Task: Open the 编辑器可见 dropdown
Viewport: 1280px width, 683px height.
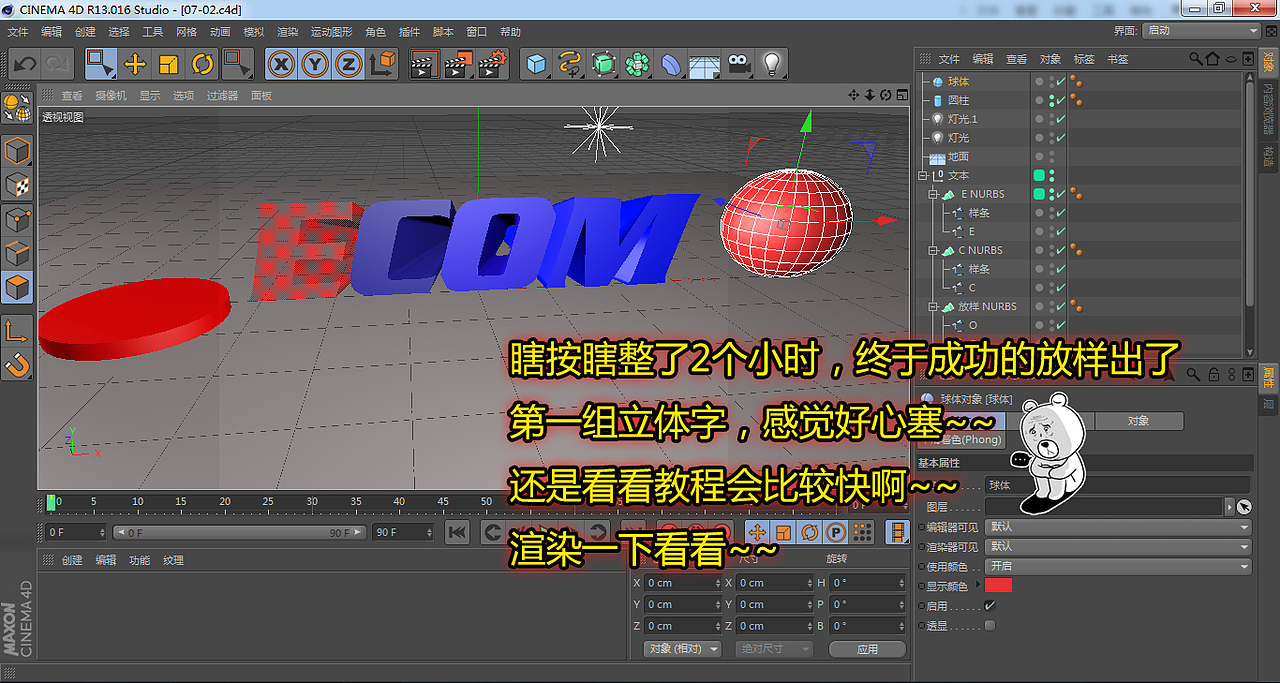Action: click(x=1118, y=526)
